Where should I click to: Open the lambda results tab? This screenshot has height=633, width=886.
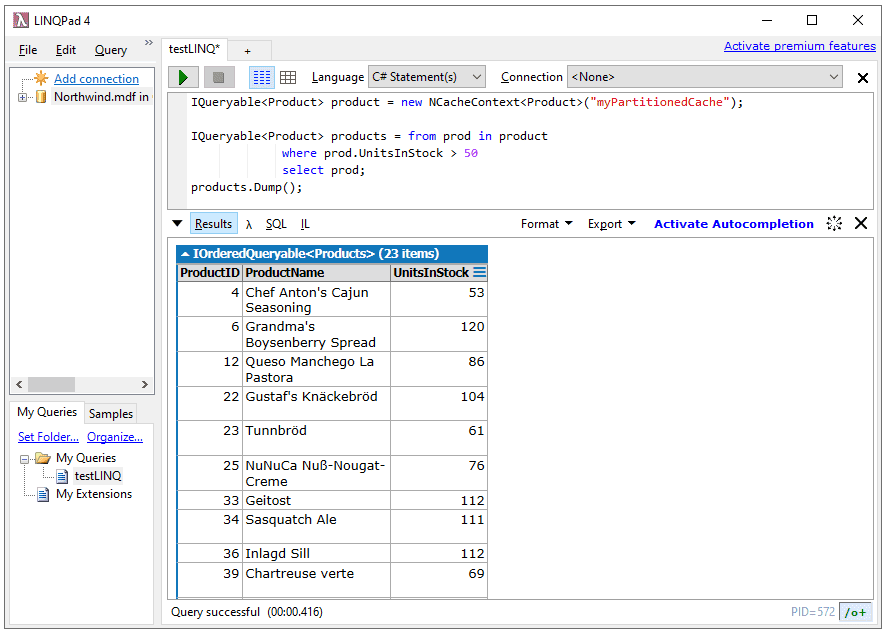tap(249, 224)
